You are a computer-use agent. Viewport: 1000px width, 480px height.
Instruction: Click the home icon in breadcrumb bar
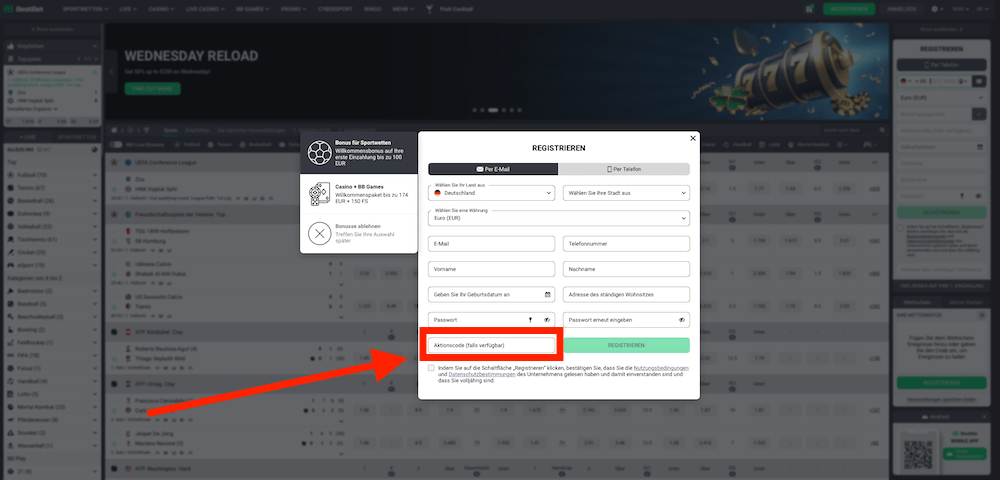[114, 130]
